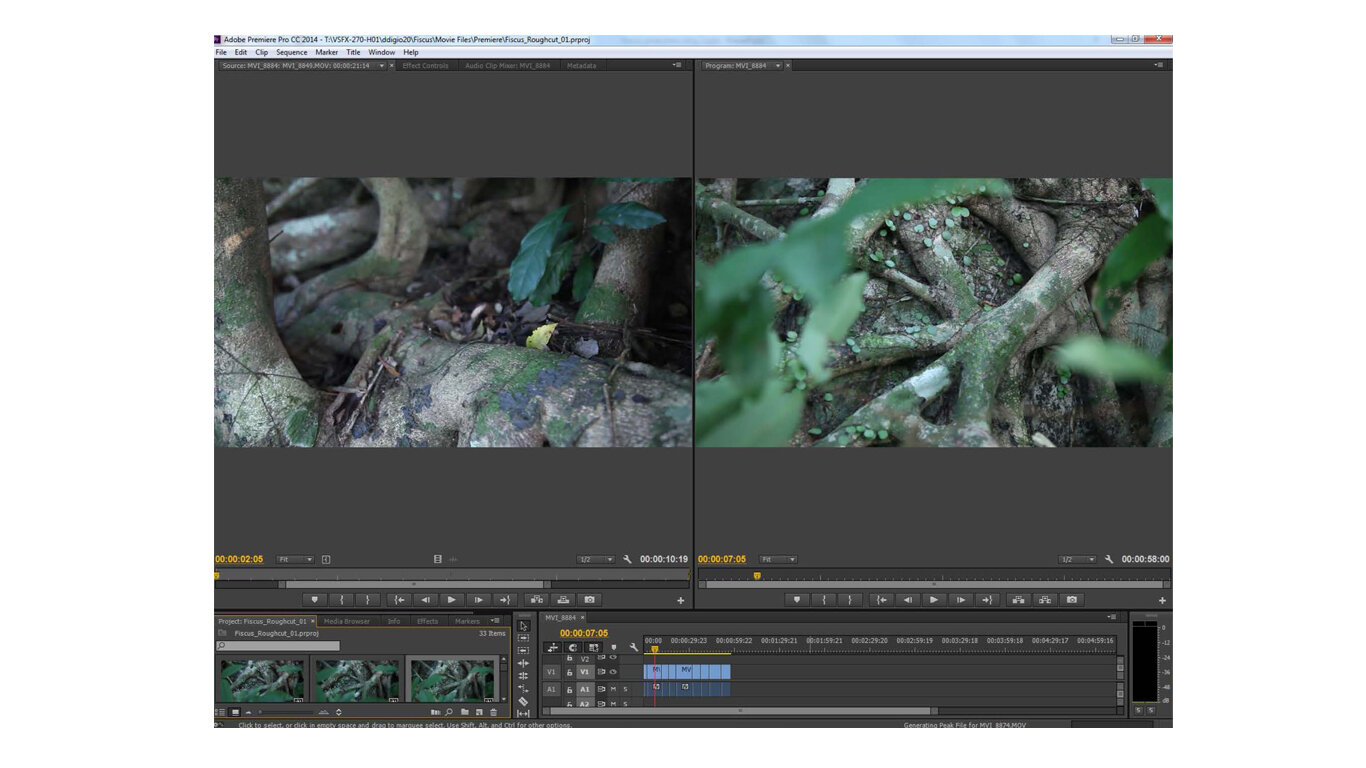Toggle track lock for V1
This screenshot has height=768, width=1366.
570,673
